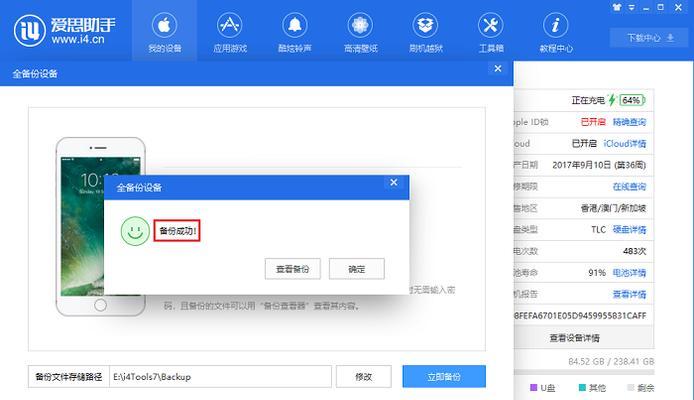The width and height of the screenshot is (694, 400).
Task: Click the 硬盘详情 disk details link
Action: (630, 229)
